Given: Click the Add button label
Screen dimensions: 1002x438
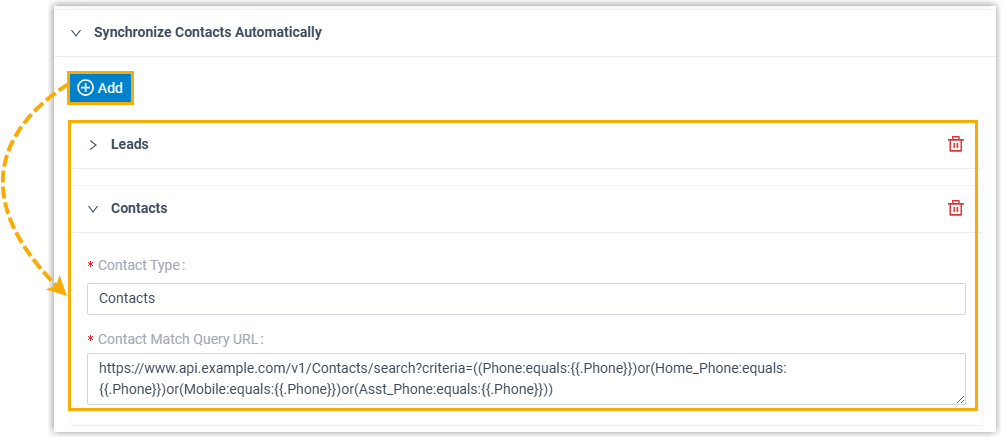Looking at the screenshot, I should click(110, 88).
